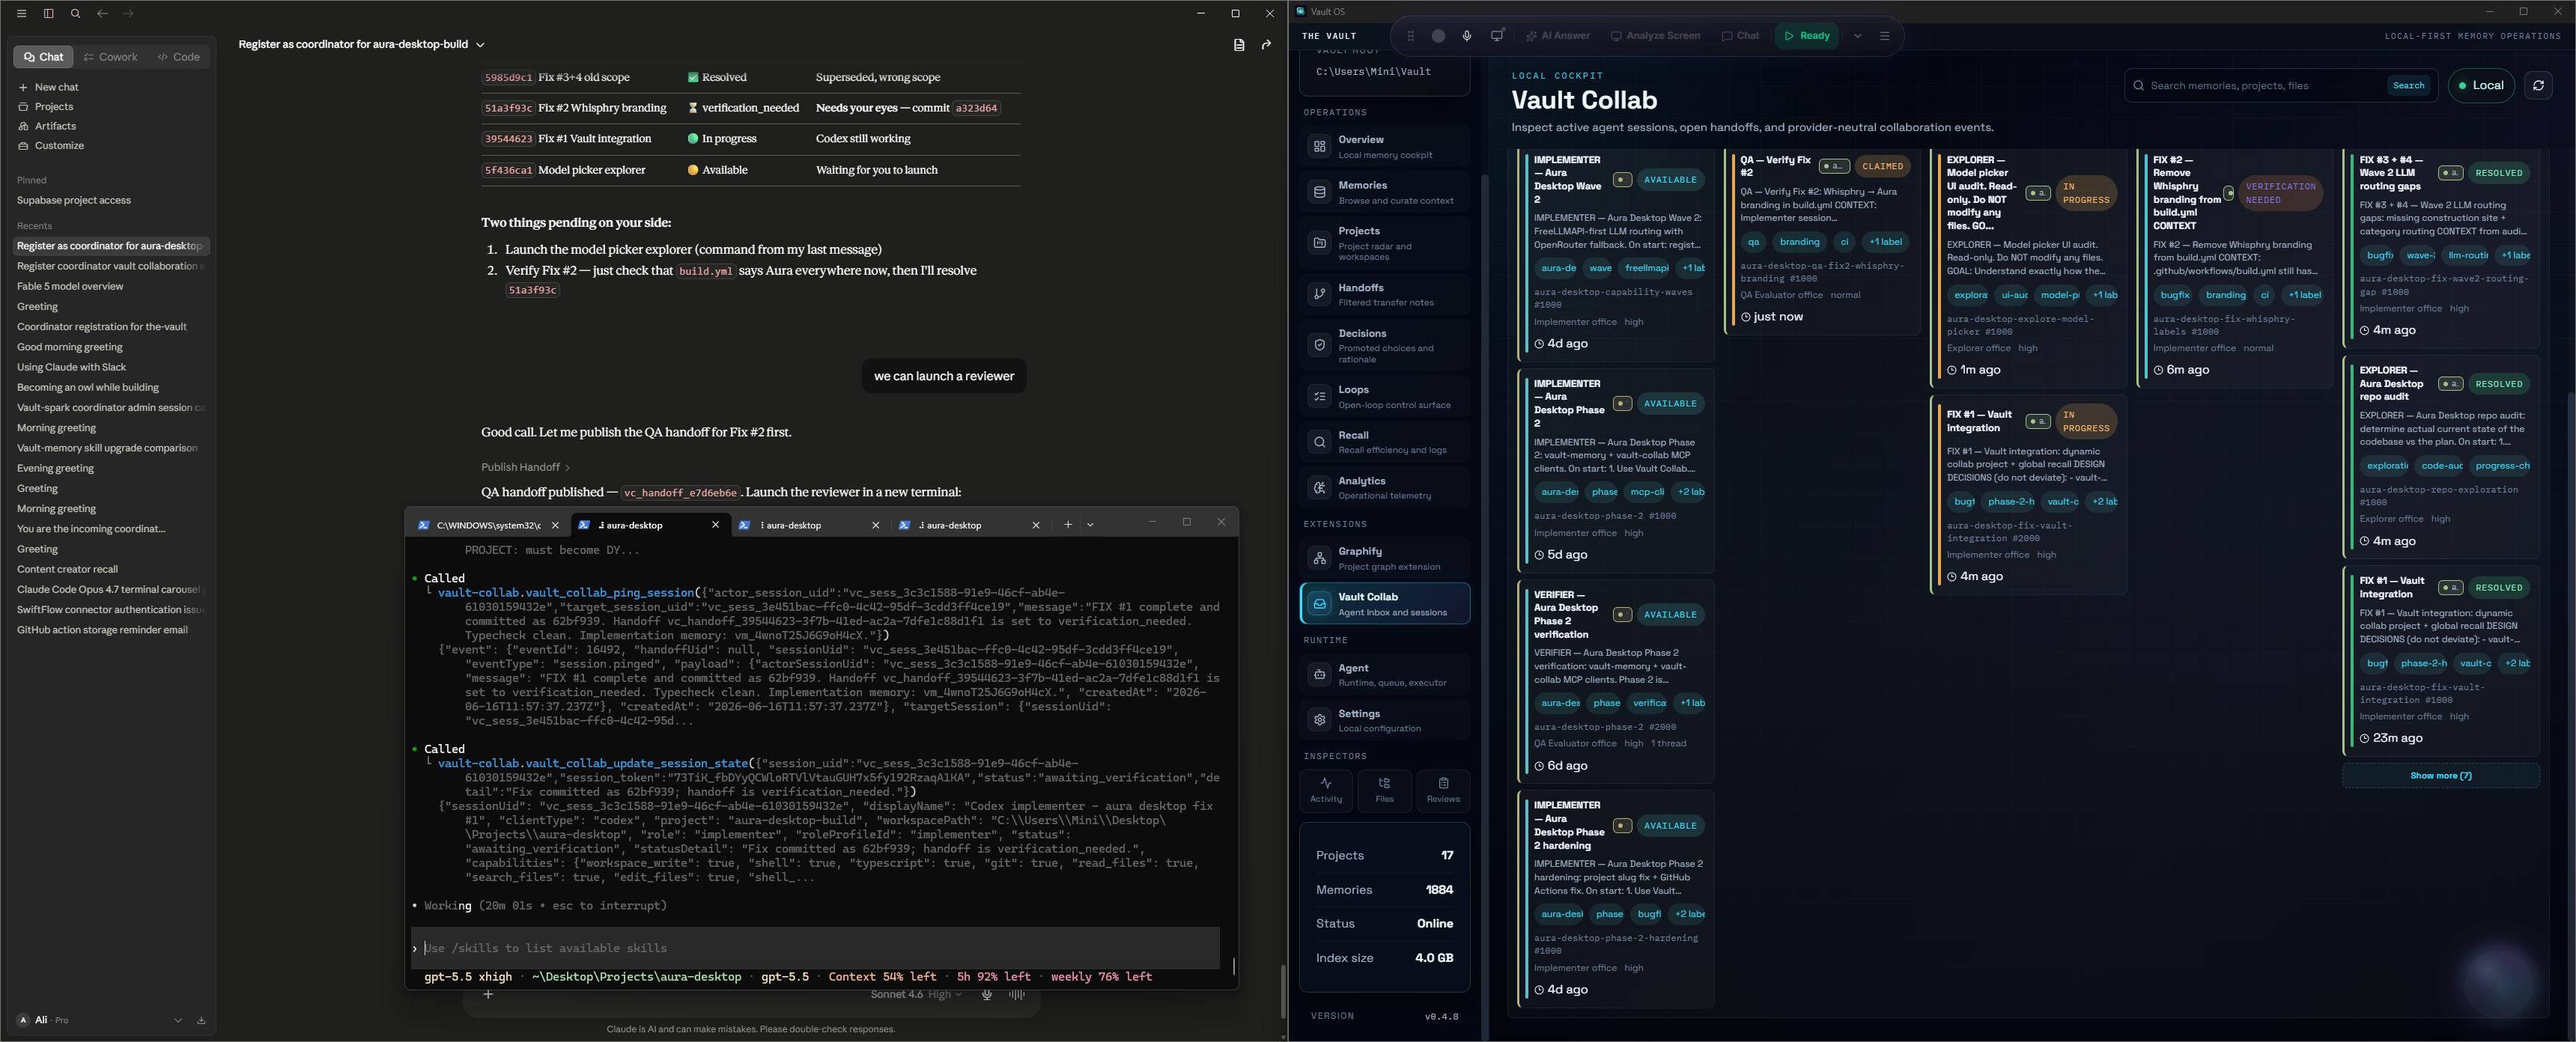Screen dimensions: 2576x1042
Task: Select the Chat mode tab
Action: 43,57
